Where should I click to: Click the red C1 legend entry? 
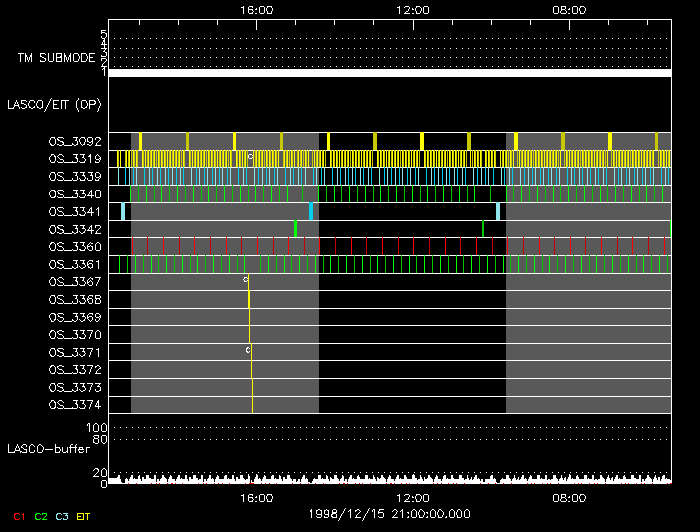18,515
